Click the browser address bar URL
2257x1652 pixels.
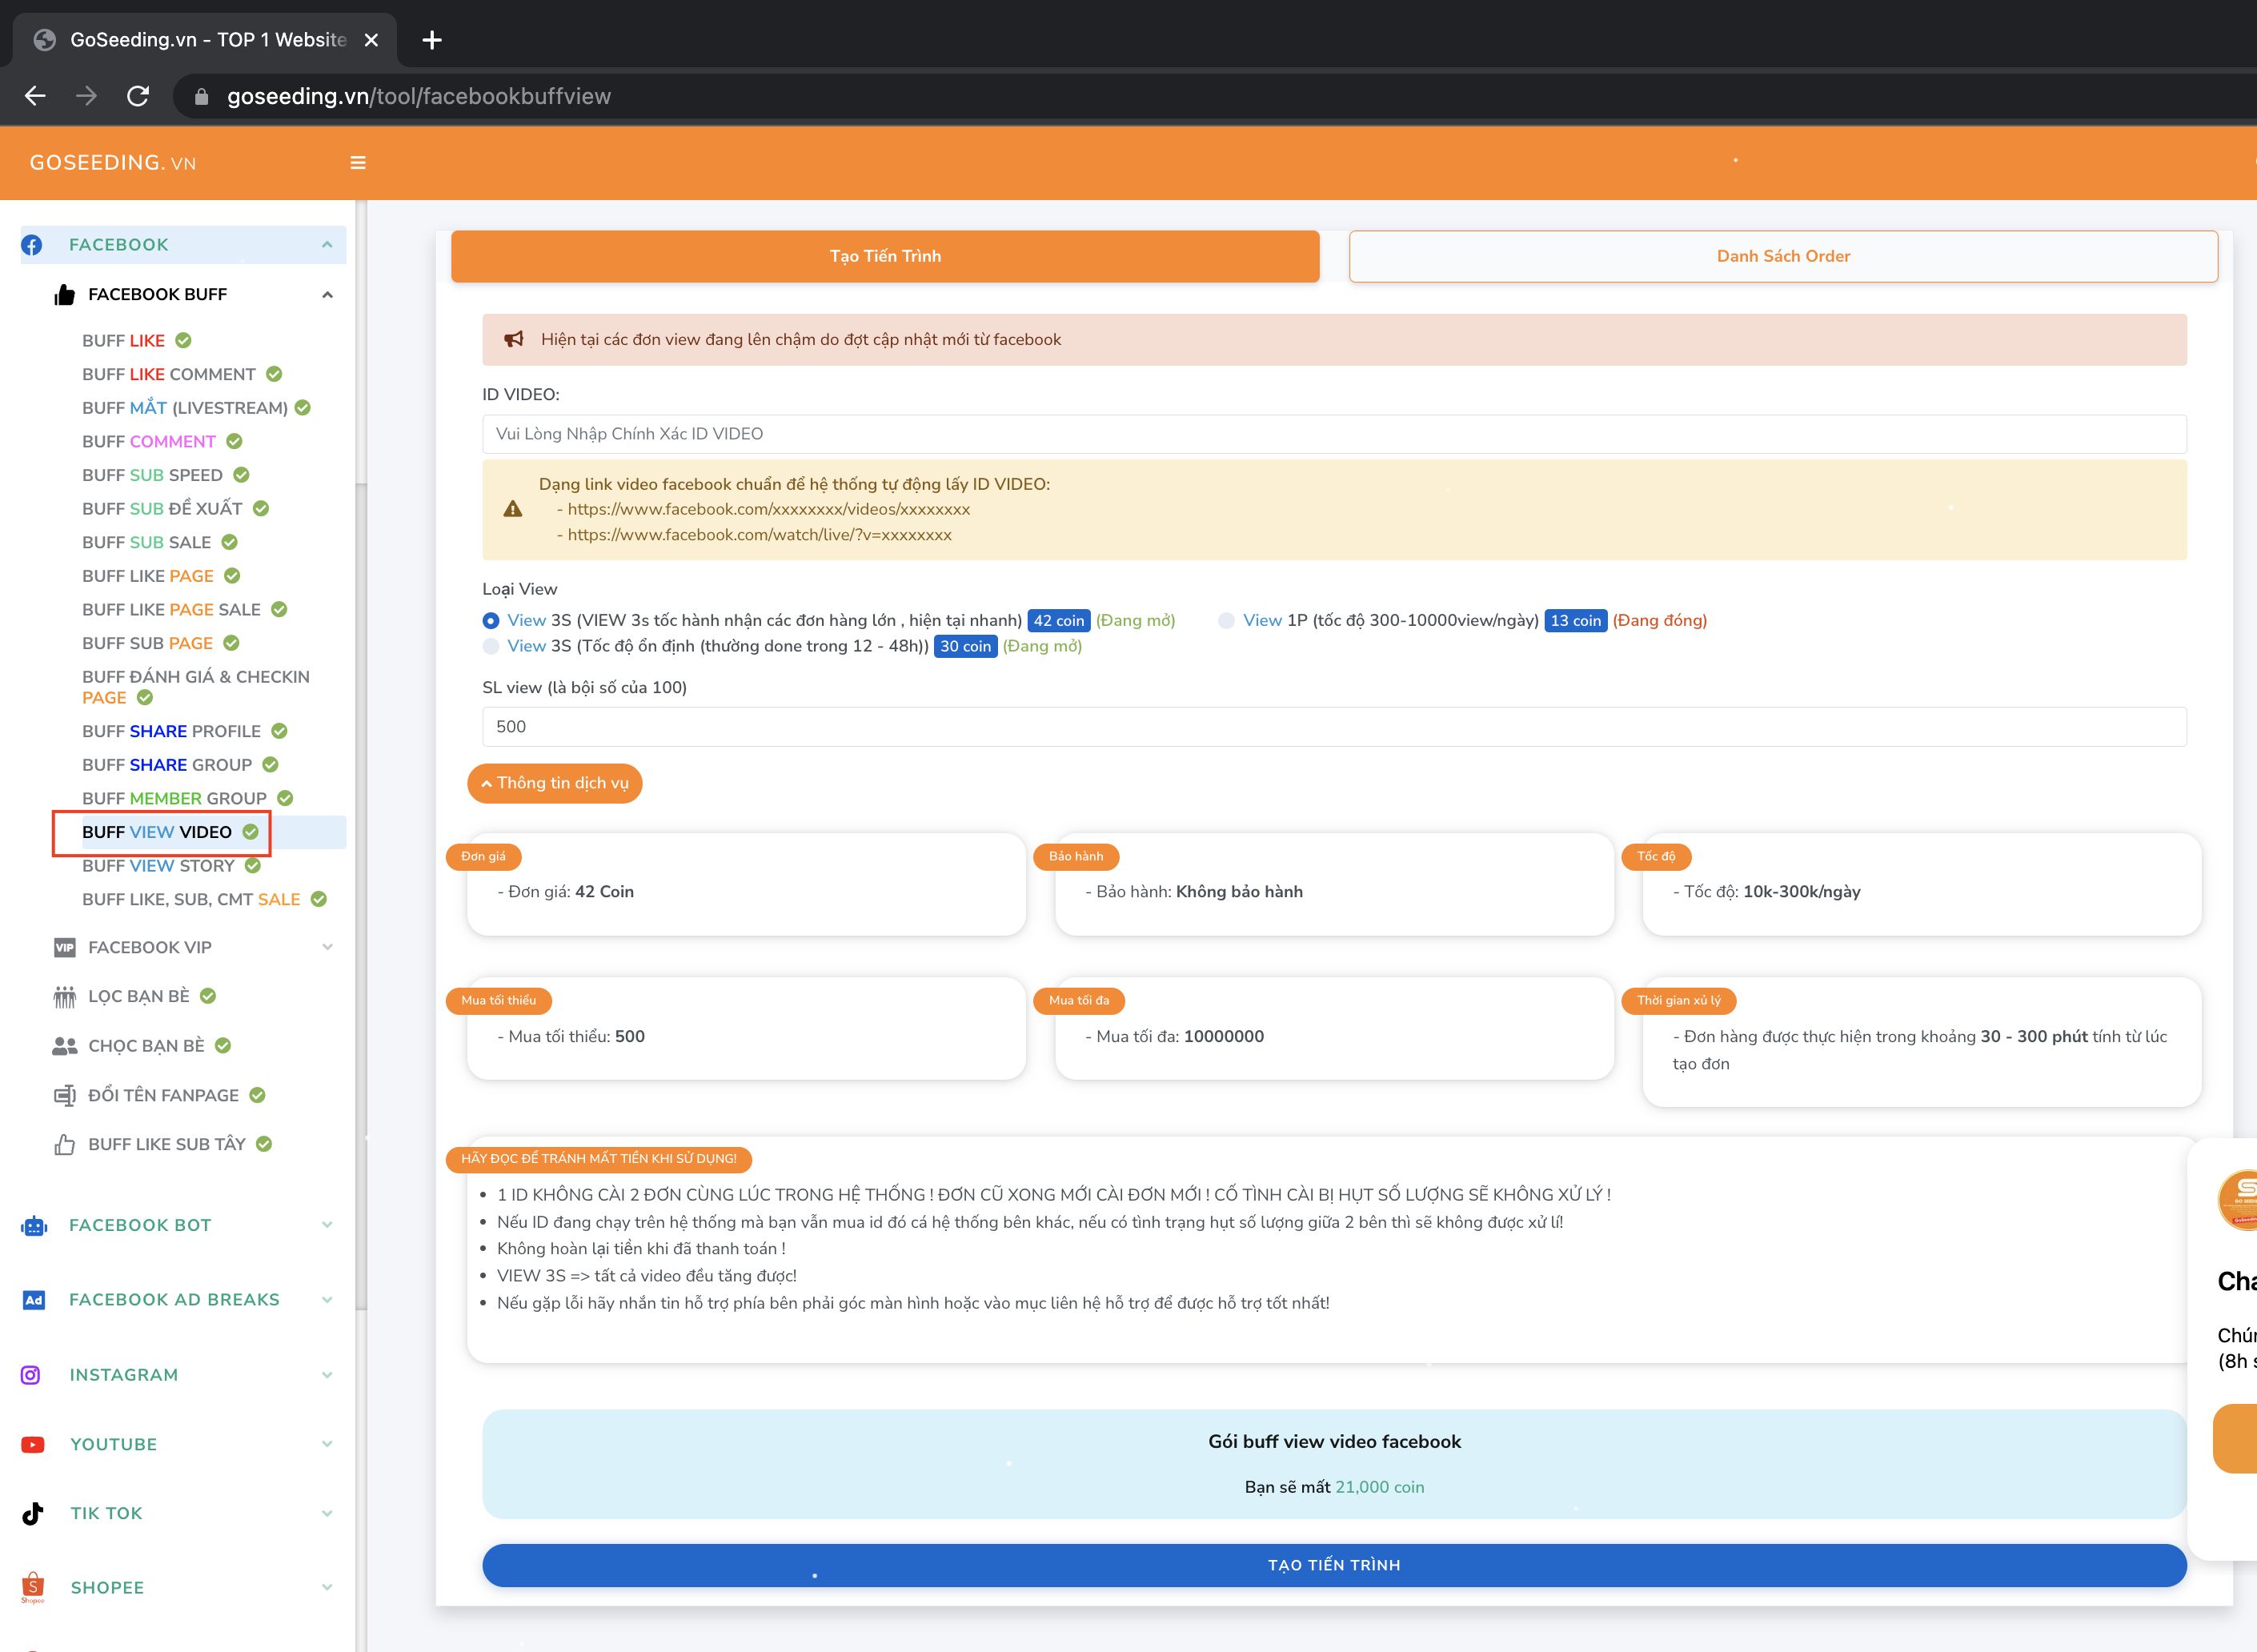tap(419, 96)
